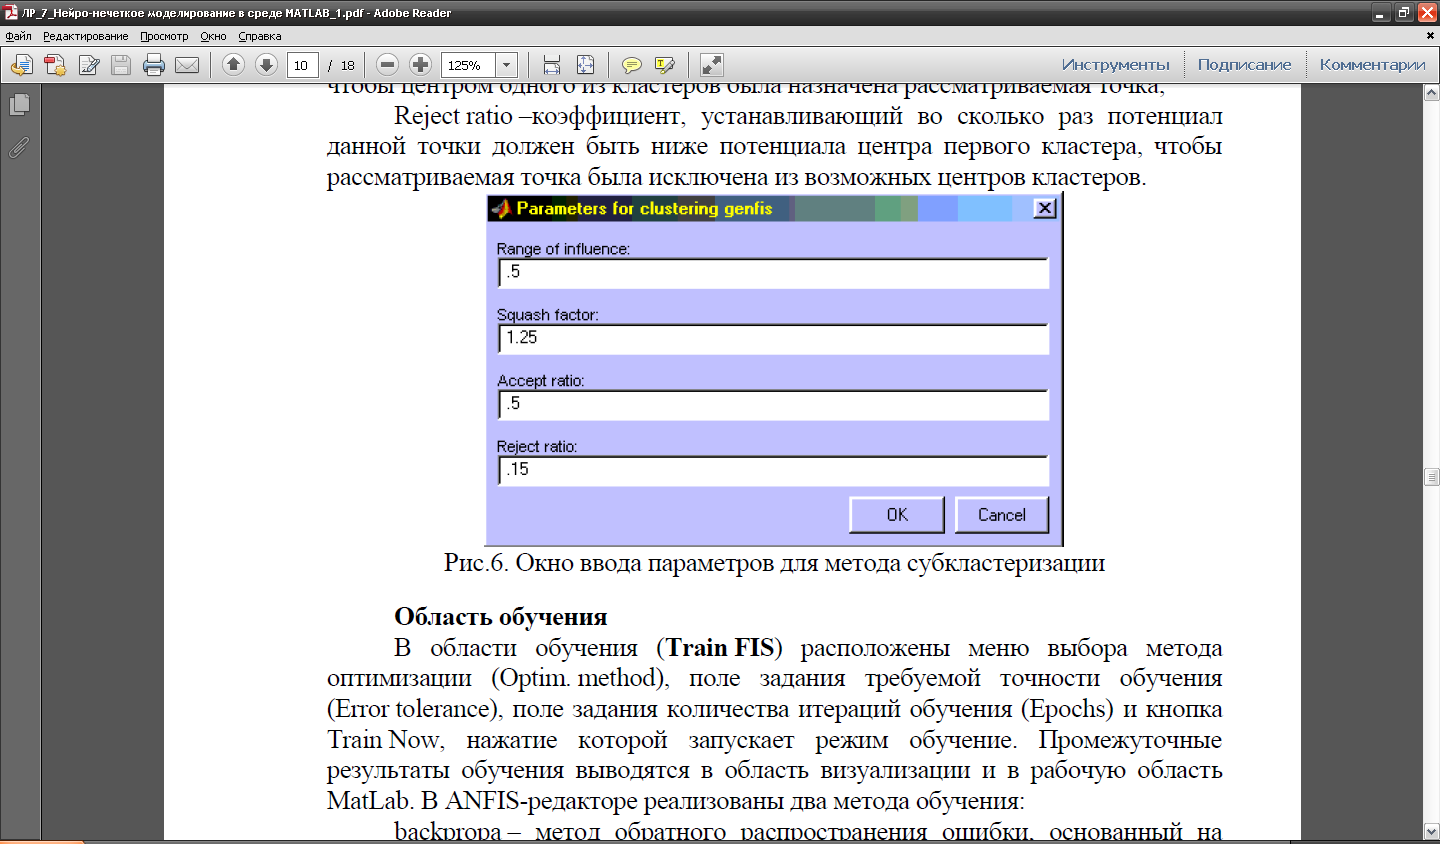Click the Adobe Reader PDF title bar icon

[11, 13]
